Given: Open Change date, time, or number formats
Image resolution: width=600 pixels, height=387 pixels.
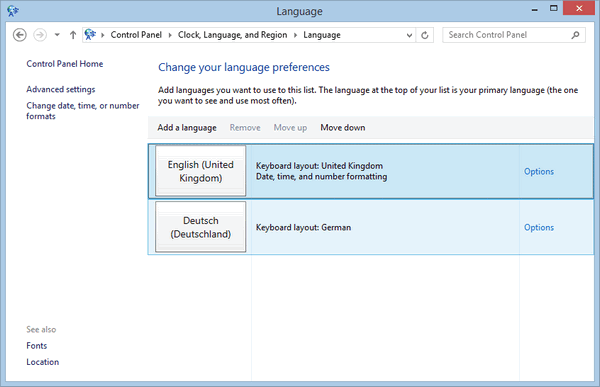Looking at the screenshot, I should click(x=83, y=111).
